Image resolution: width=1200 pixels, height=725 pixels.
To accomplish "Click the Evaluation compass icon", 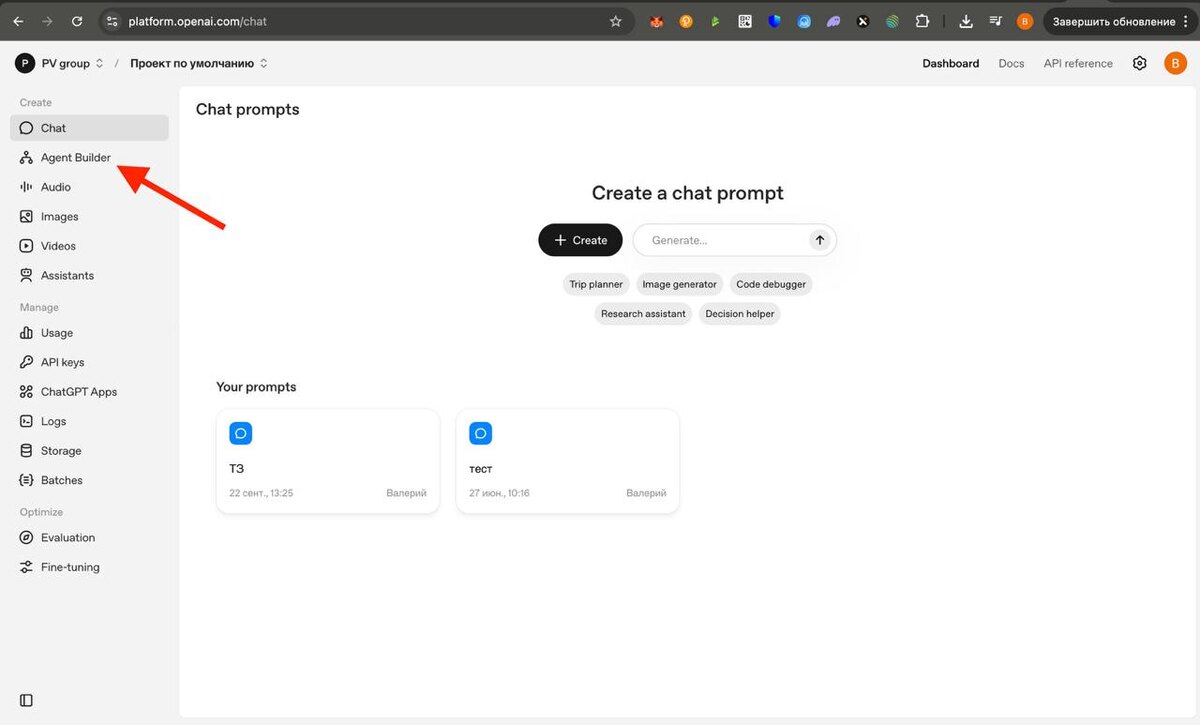I will (27, 538).
